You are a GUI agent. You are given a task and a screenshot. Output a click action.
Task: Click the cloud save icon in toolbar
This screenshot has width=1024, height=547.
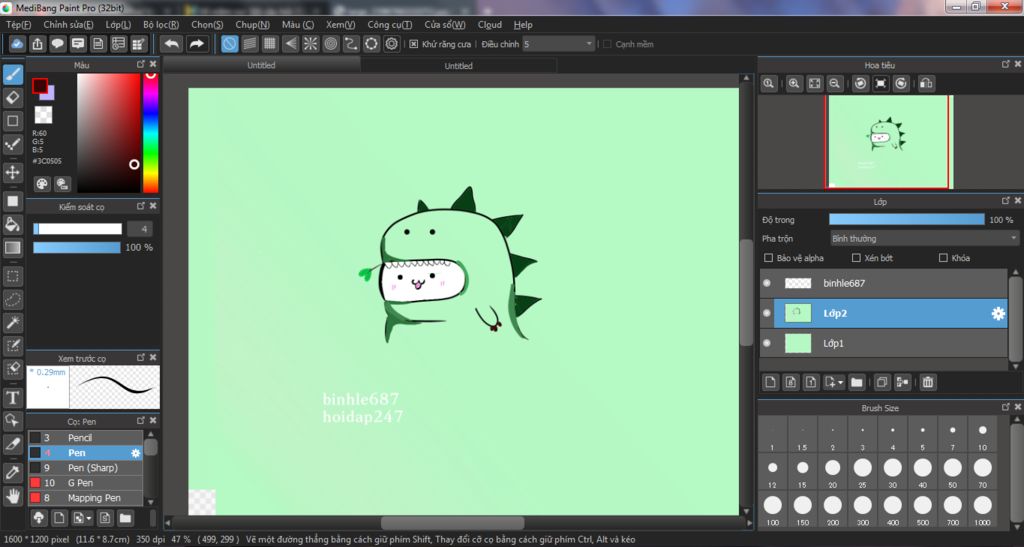click(x=17, y=44)
